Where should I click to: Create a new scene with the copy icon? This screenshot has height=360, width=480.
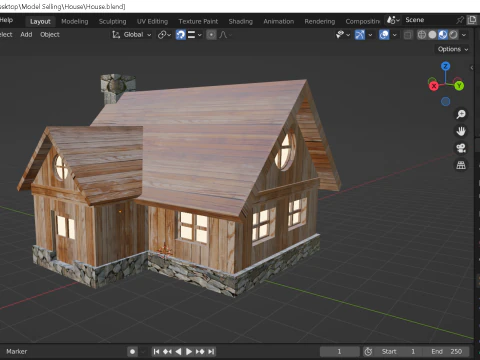tap(472, 20)
